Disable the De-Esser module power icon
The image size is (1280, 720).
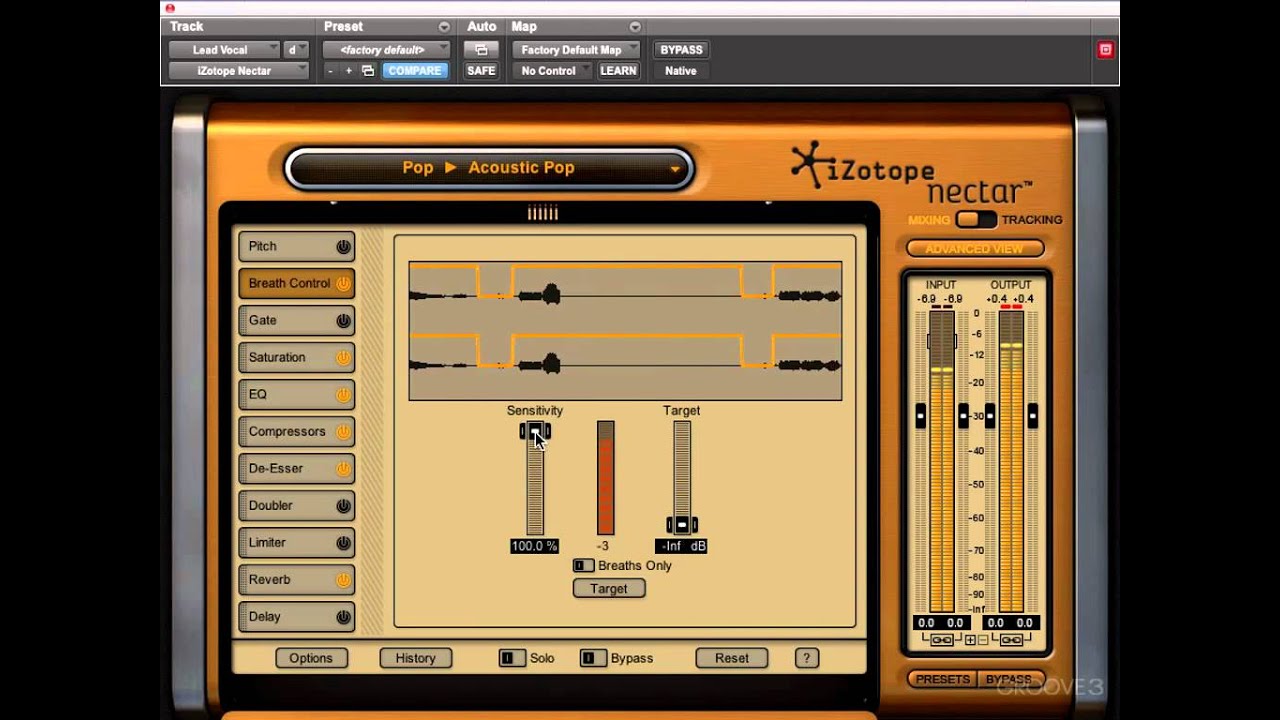click(x=343, y=468)
